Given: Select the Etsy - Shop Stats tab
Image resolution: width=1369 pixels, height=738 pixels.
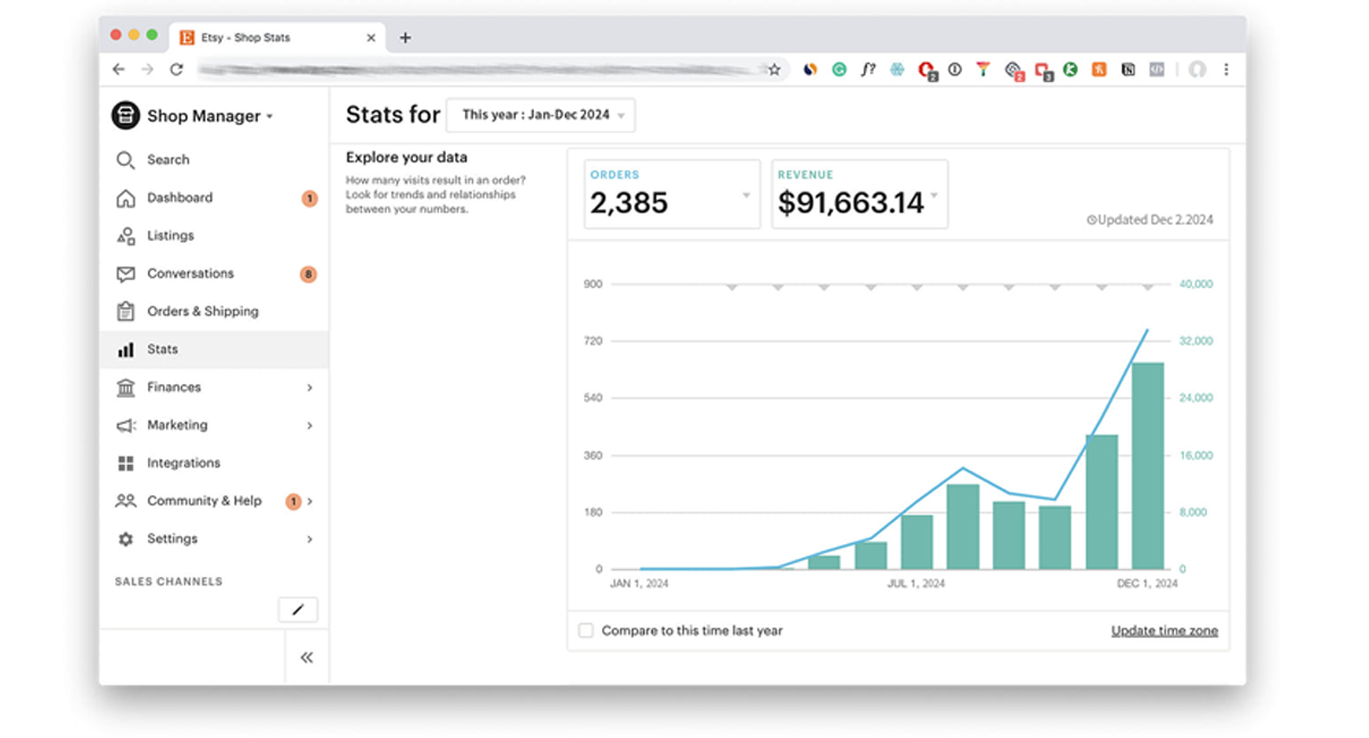Looking at the screenshot, I should coord(275,38).
